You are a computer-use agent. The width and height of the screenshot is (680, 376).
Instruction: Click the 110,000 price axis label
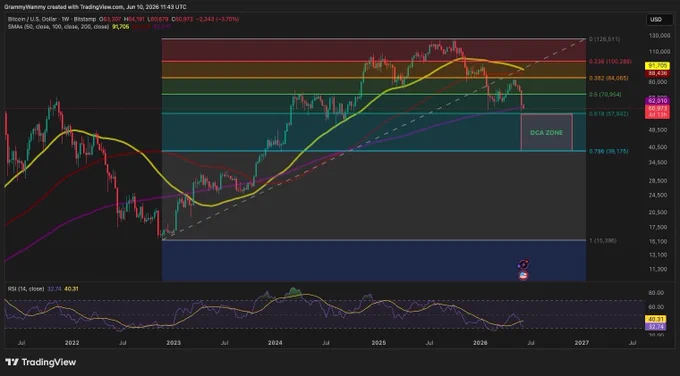click(x=659, y=52)
